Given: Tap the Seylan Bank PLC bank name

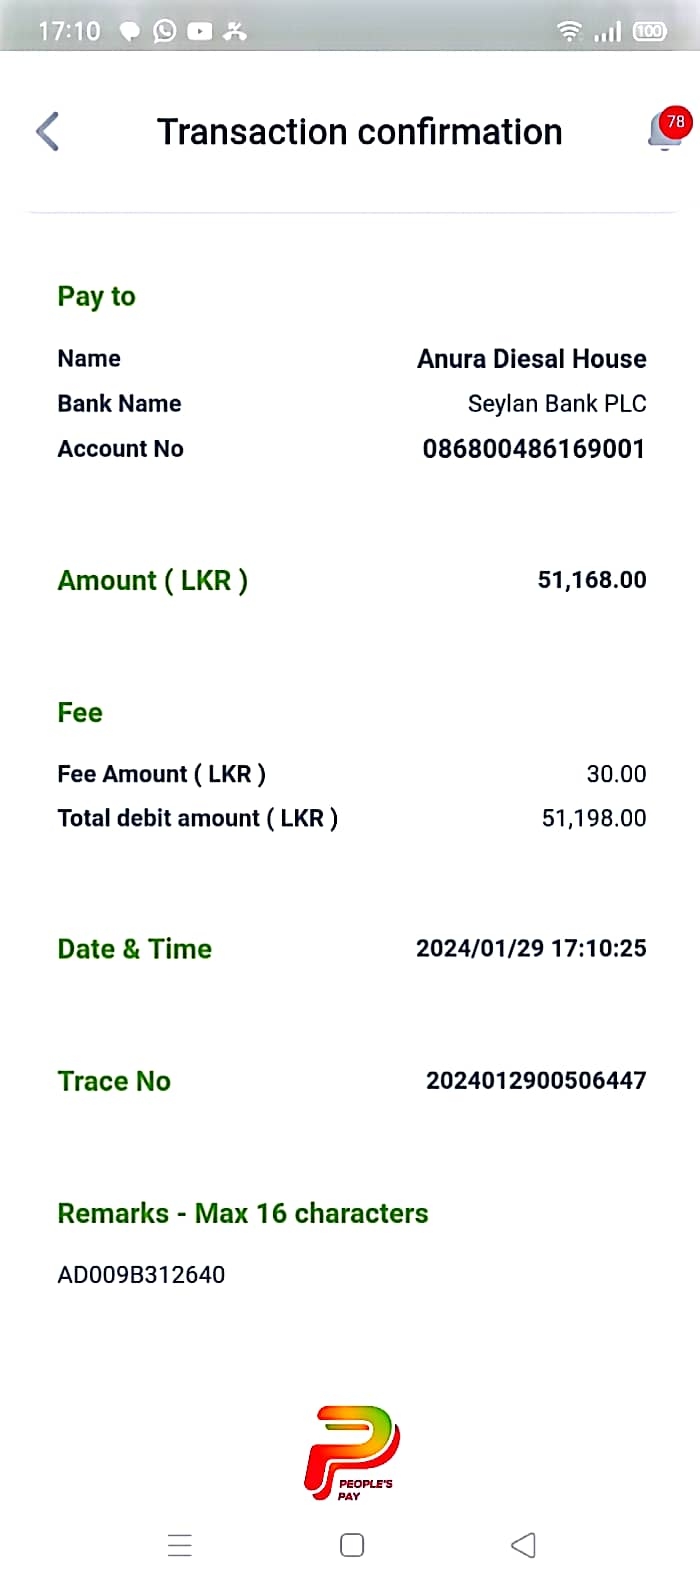Looking at the screenshot, I should [x=557, y=404].
